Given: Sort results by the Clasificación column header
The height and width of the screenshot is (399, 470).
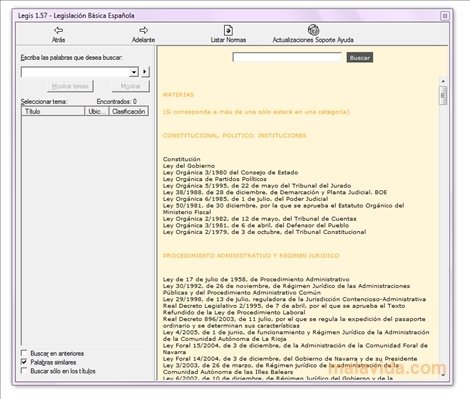Looking at the screenshot, I should [129, 111].
